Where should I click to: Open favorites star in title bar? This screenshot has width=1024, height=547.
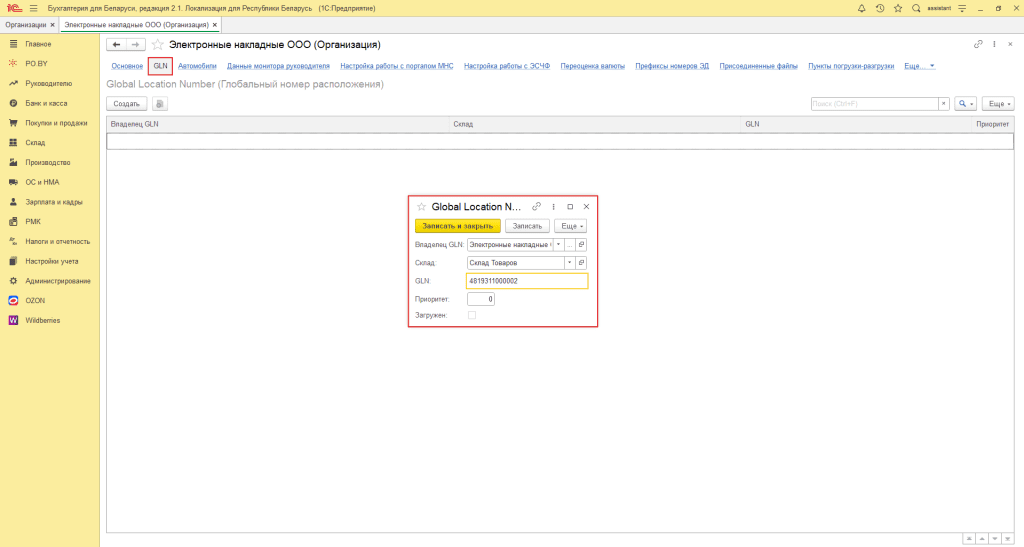coord(898,8)
